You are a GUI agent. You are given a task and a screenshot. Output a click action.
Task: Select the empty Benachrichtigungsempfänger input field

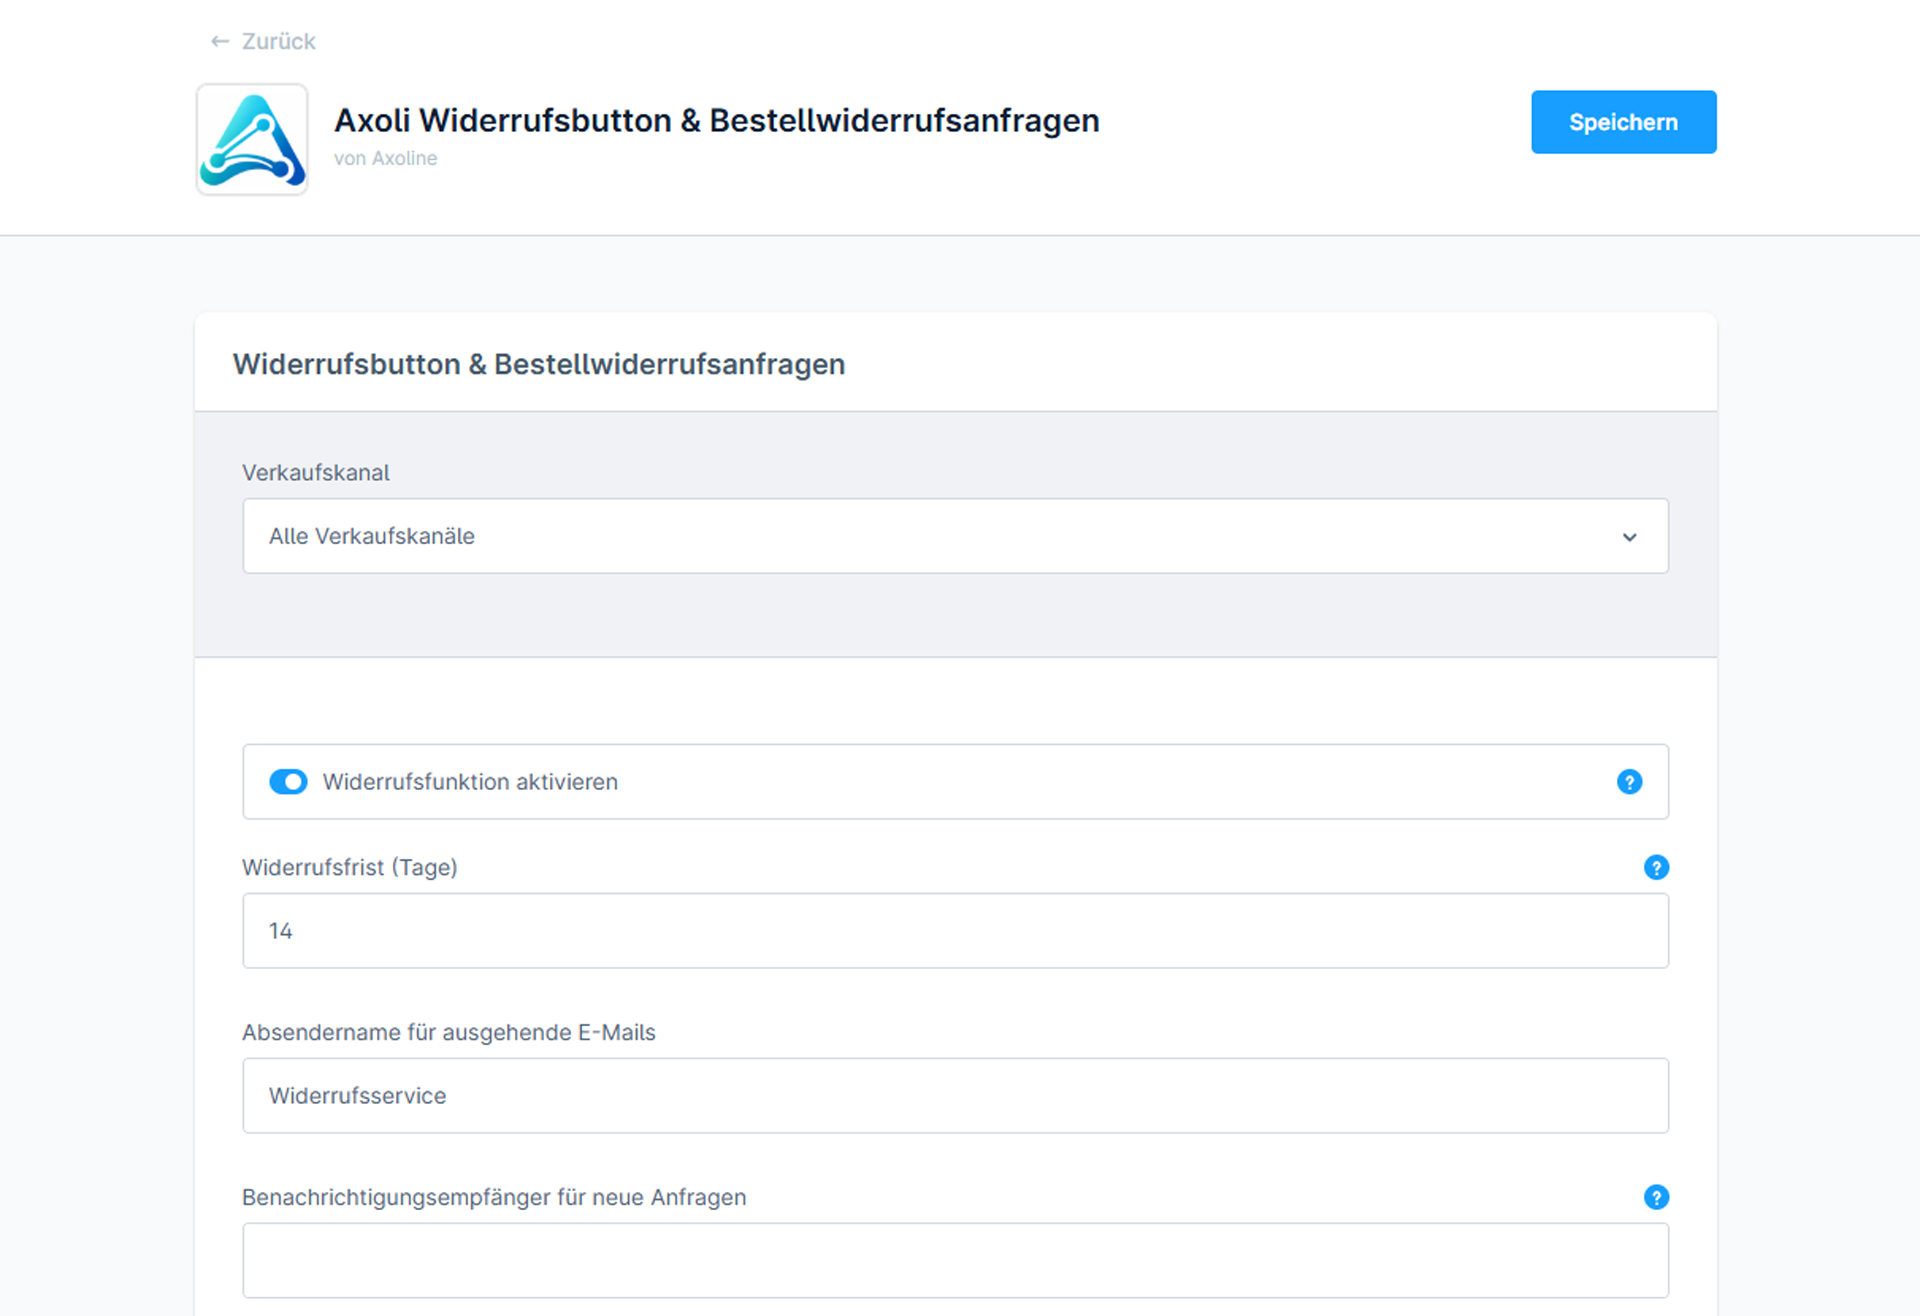[x=955, y=1261]
